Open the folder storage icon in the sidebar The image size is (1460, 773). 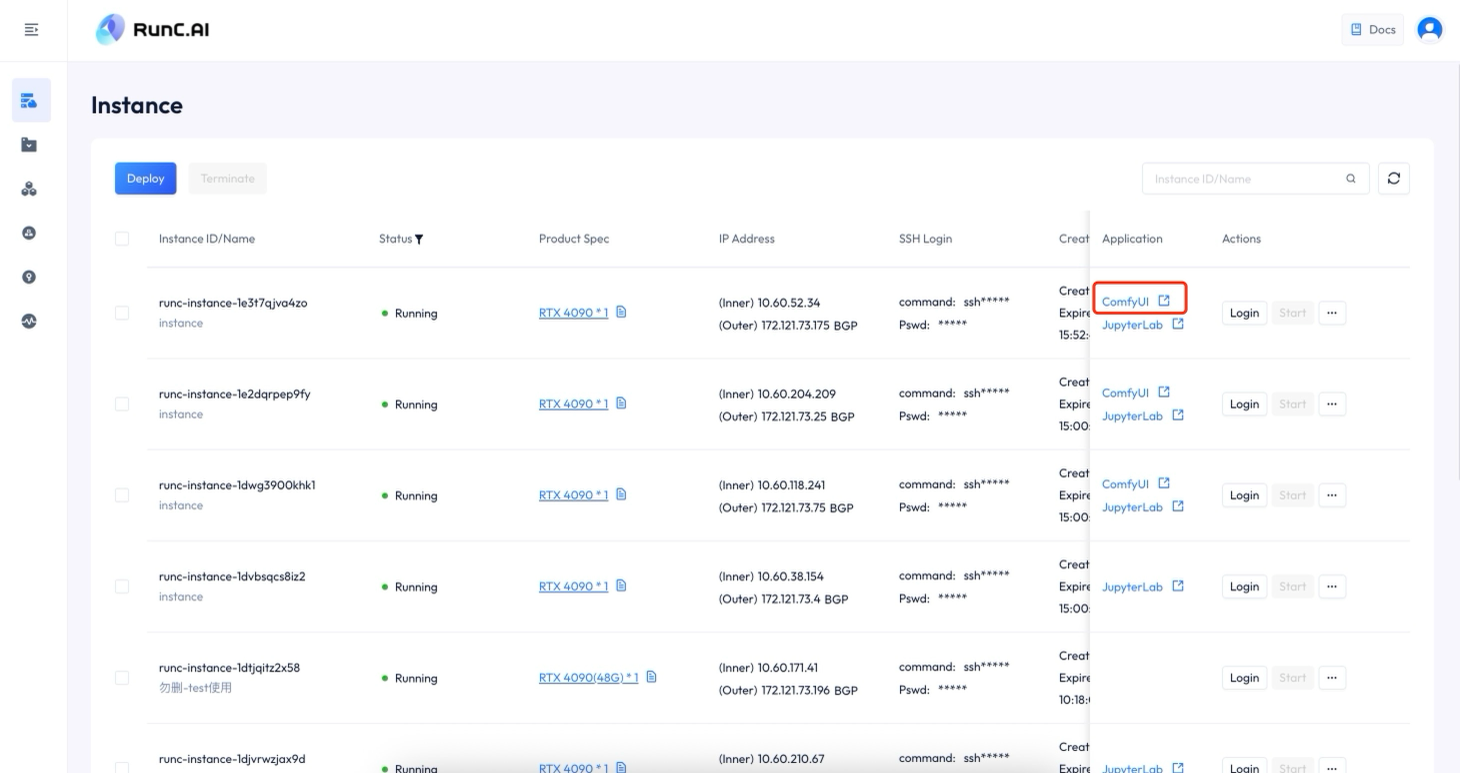[29, 145]
